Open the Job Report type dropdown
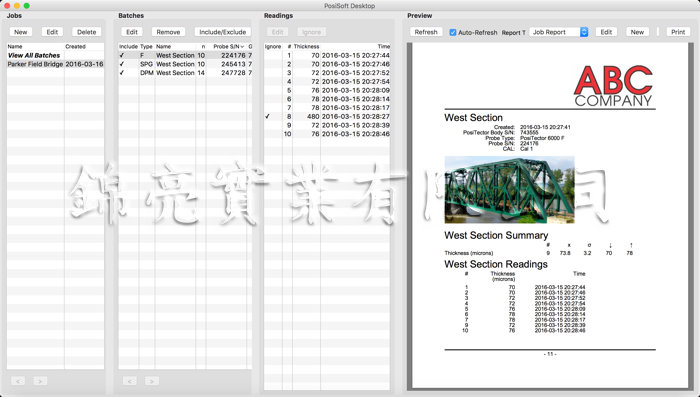The height and width of the screenshot is (397, 700). click(559, 32)
